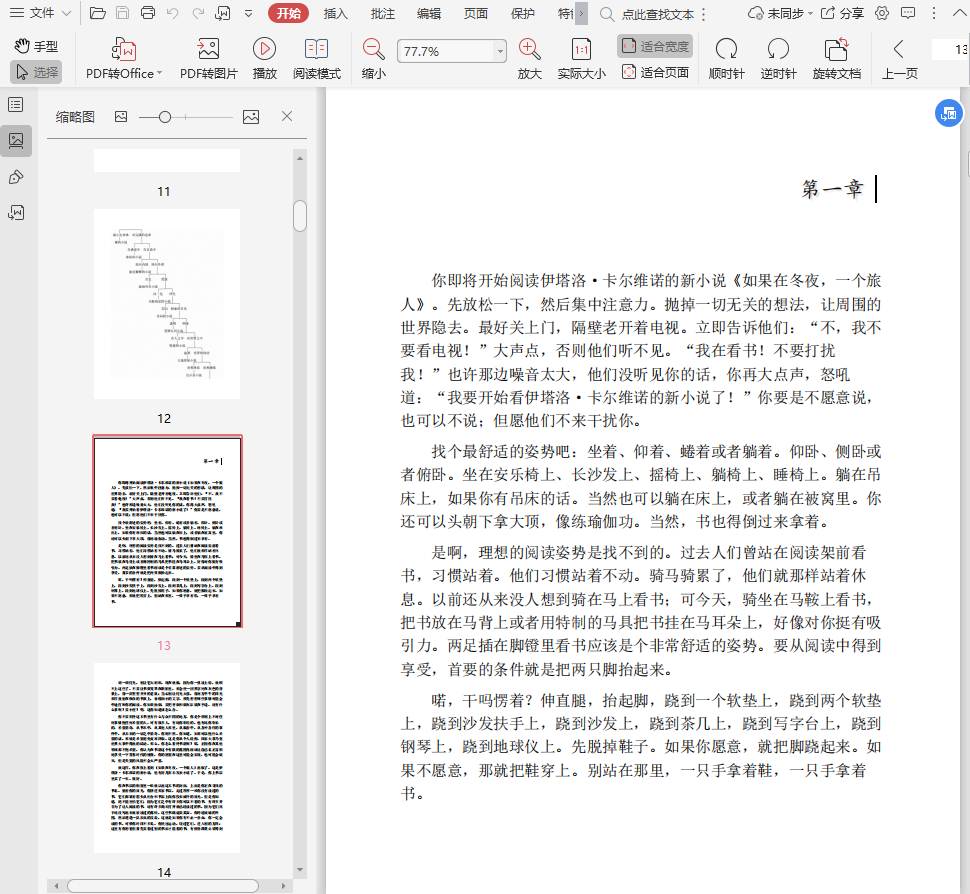Switch to the 批注 tab
The image size is (970, 894).
coord(382,13)
